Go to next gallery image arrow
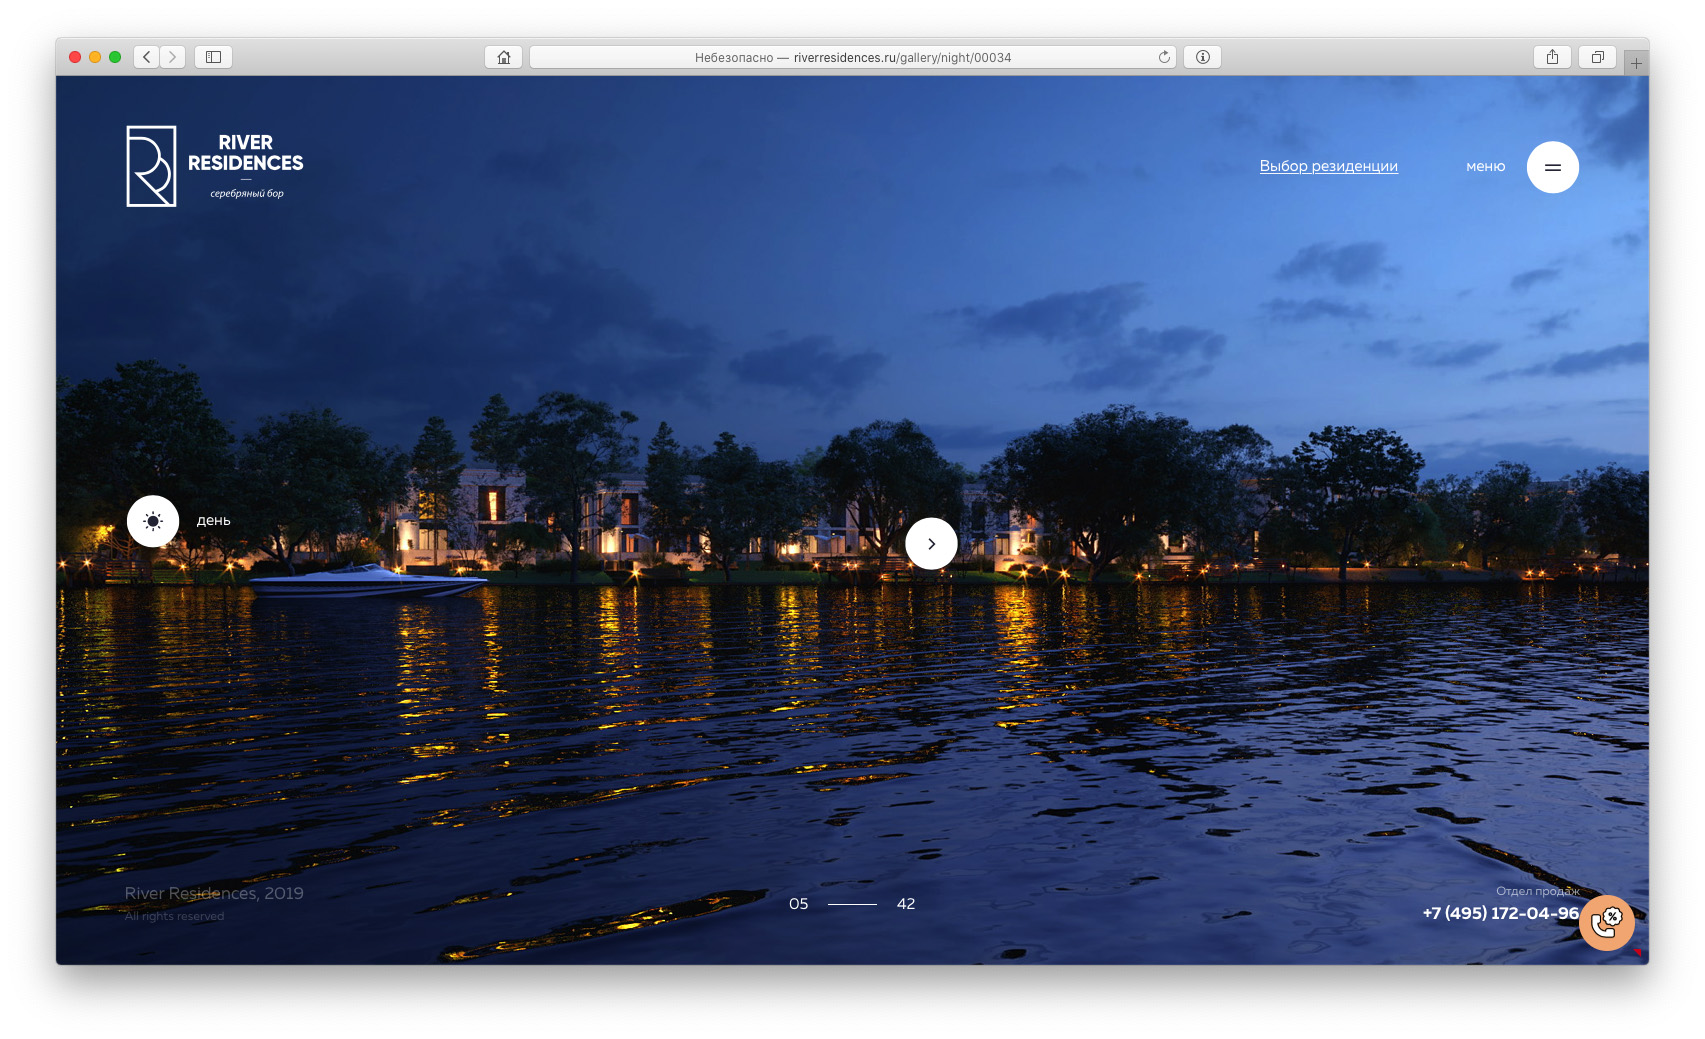1705x1039 pixels. [931, 544]
